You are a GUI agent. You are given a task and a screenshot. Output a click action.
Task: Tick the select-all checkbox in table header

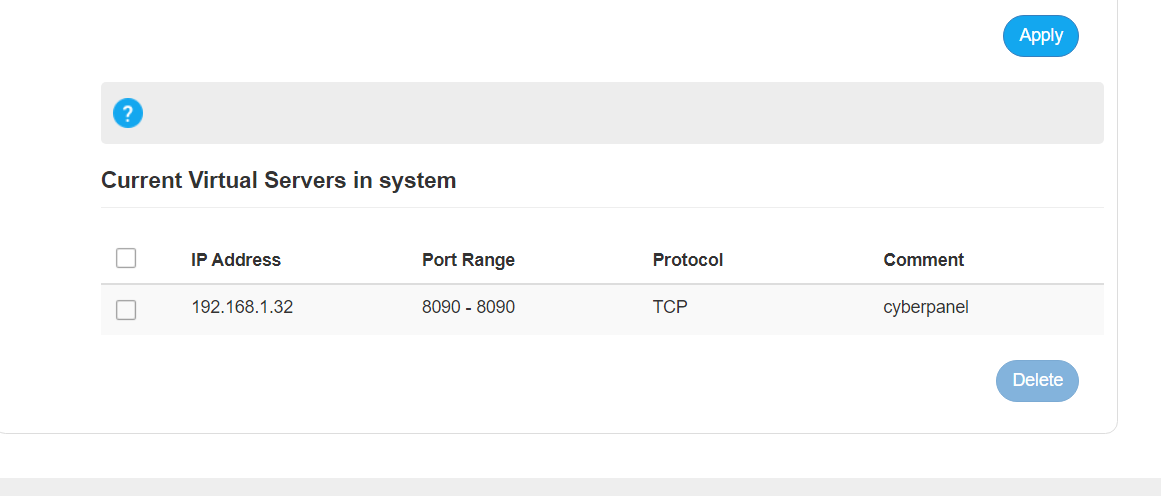coord(126,258)
